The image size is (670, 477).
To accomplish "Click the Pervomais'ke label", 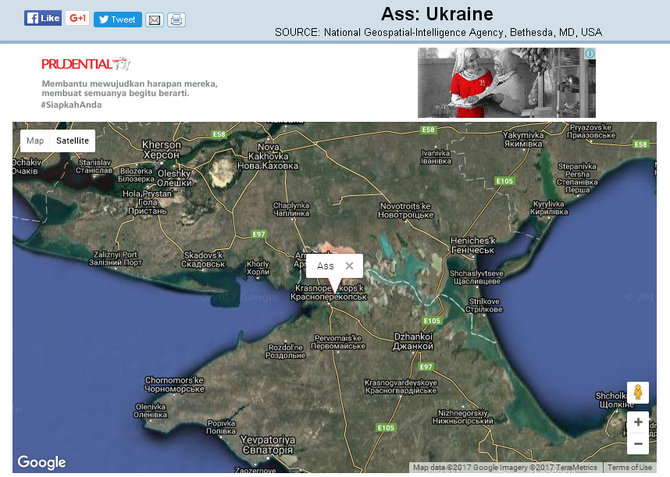I will (338, 342).
